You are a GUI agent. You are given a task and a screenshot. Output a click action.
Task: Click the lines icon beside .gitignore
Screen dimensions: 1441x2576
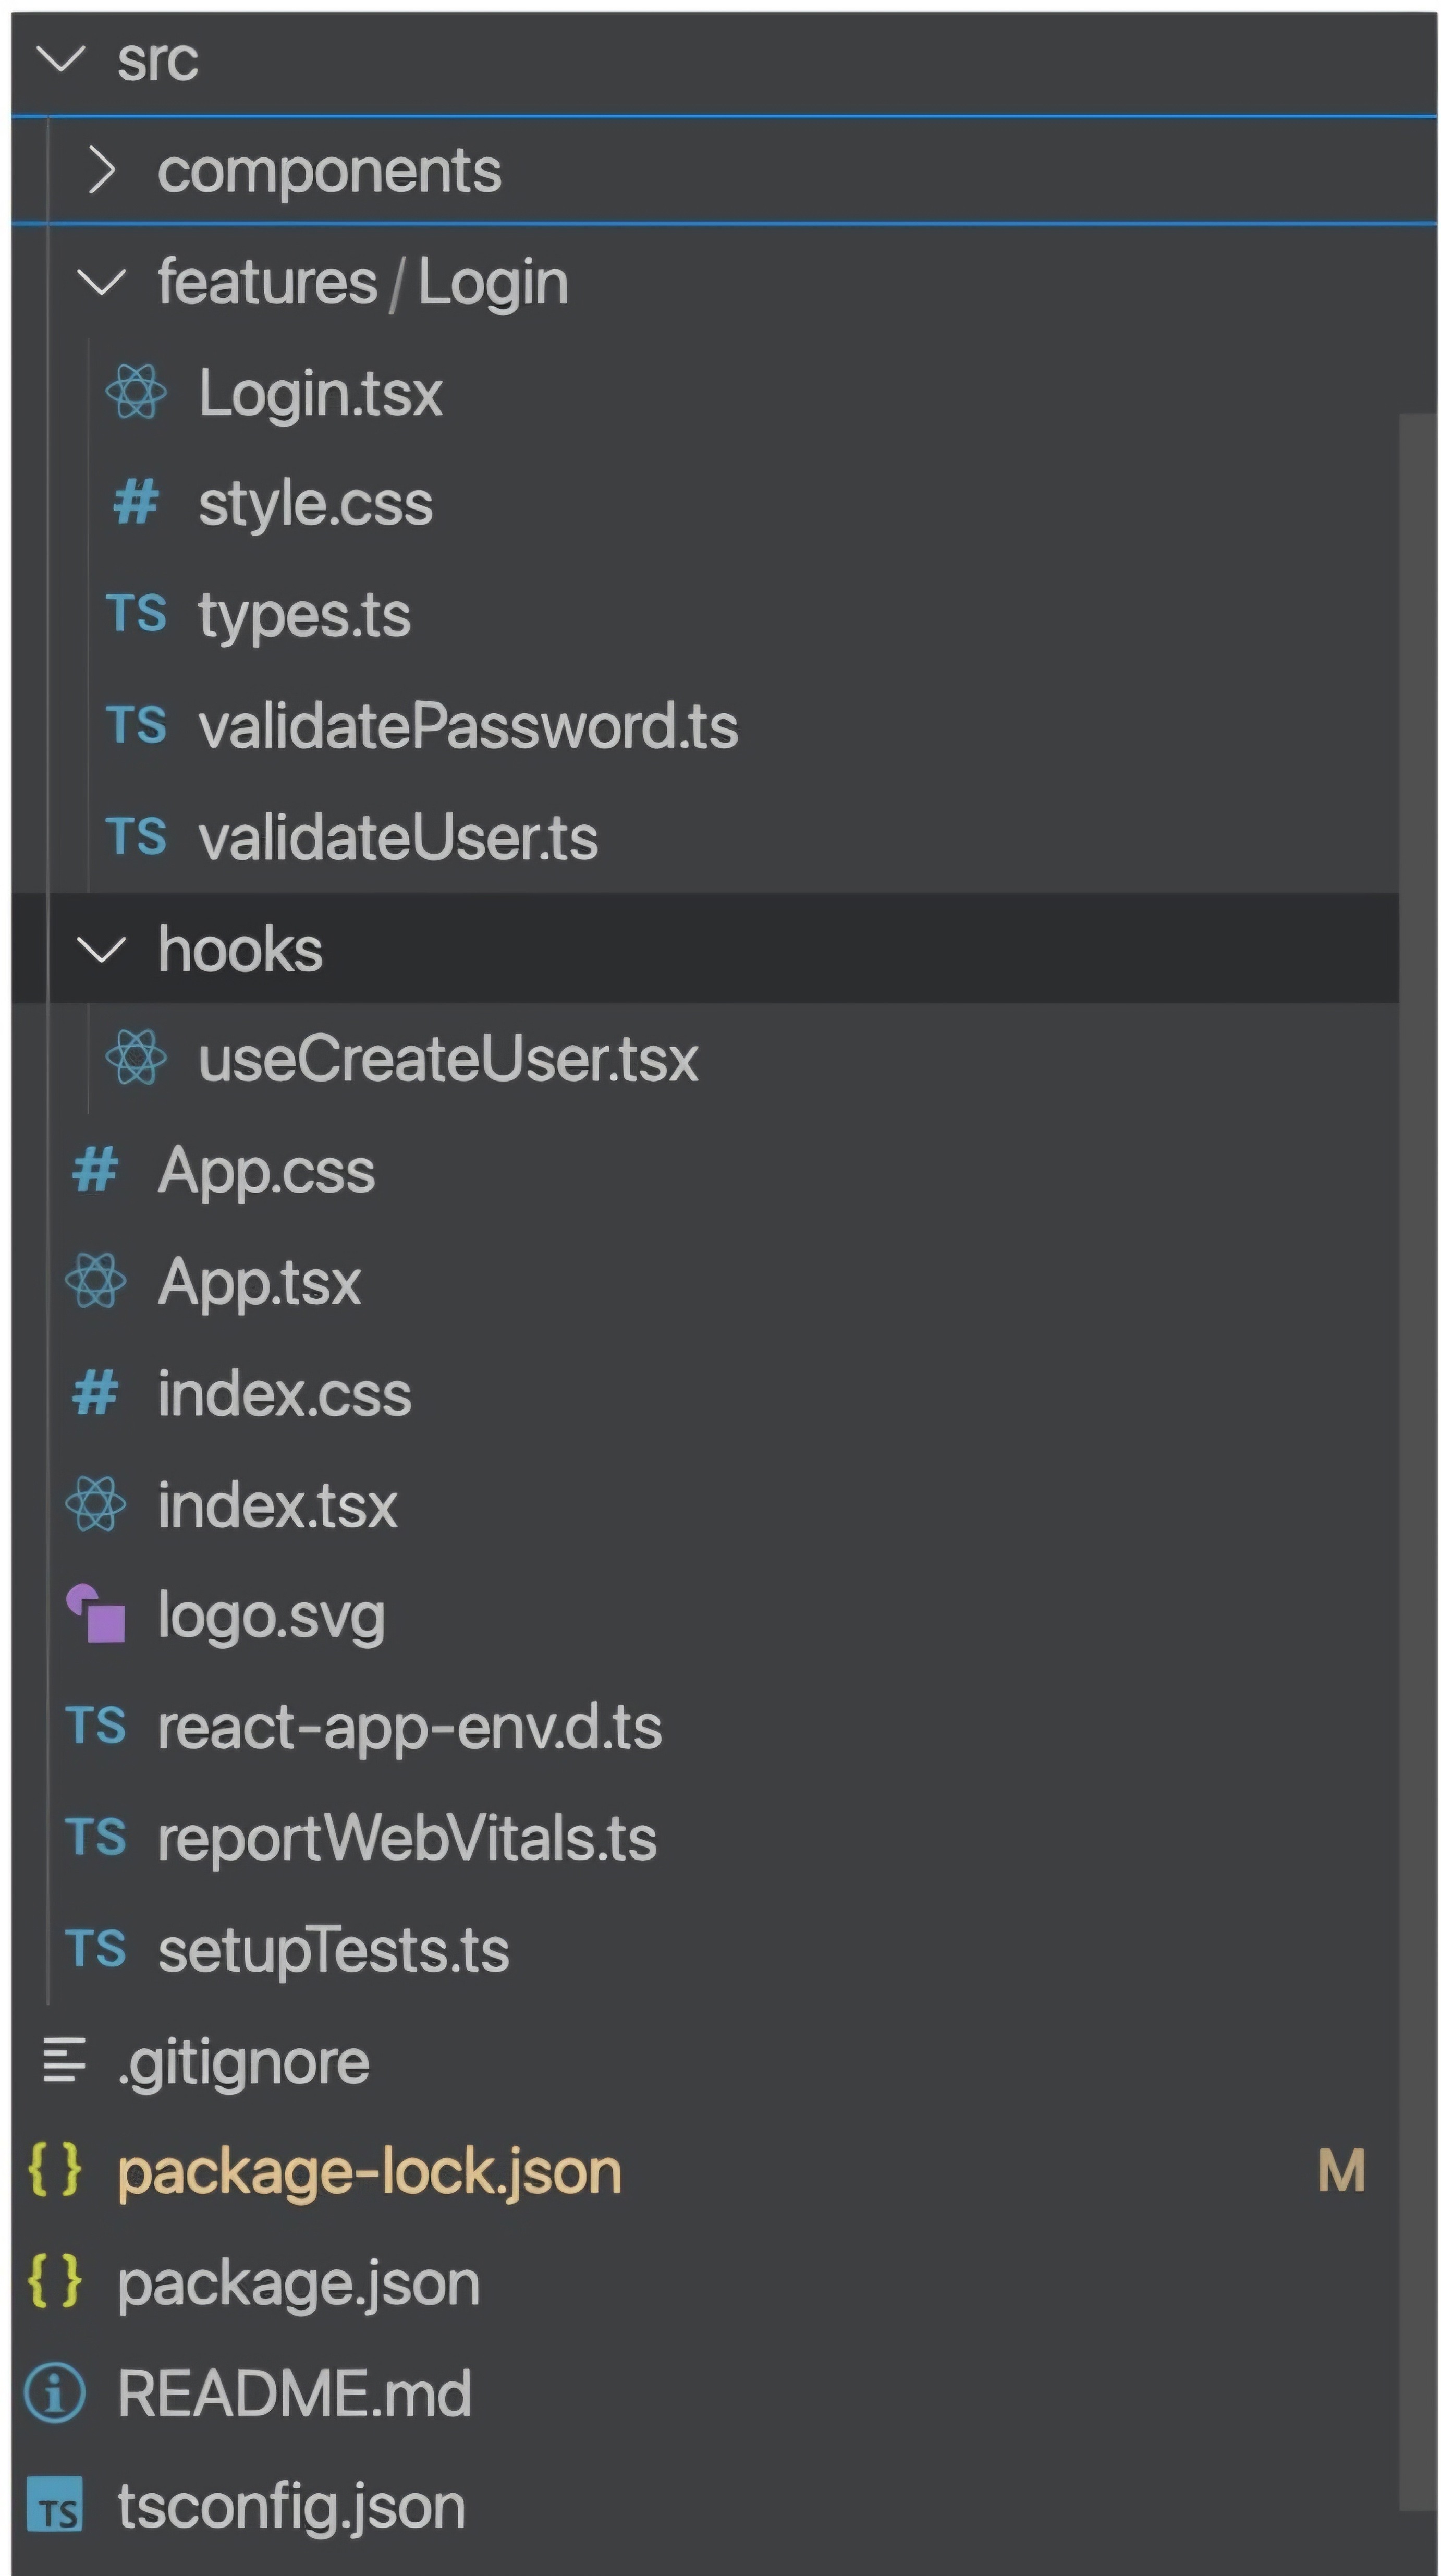point(64,2060)
